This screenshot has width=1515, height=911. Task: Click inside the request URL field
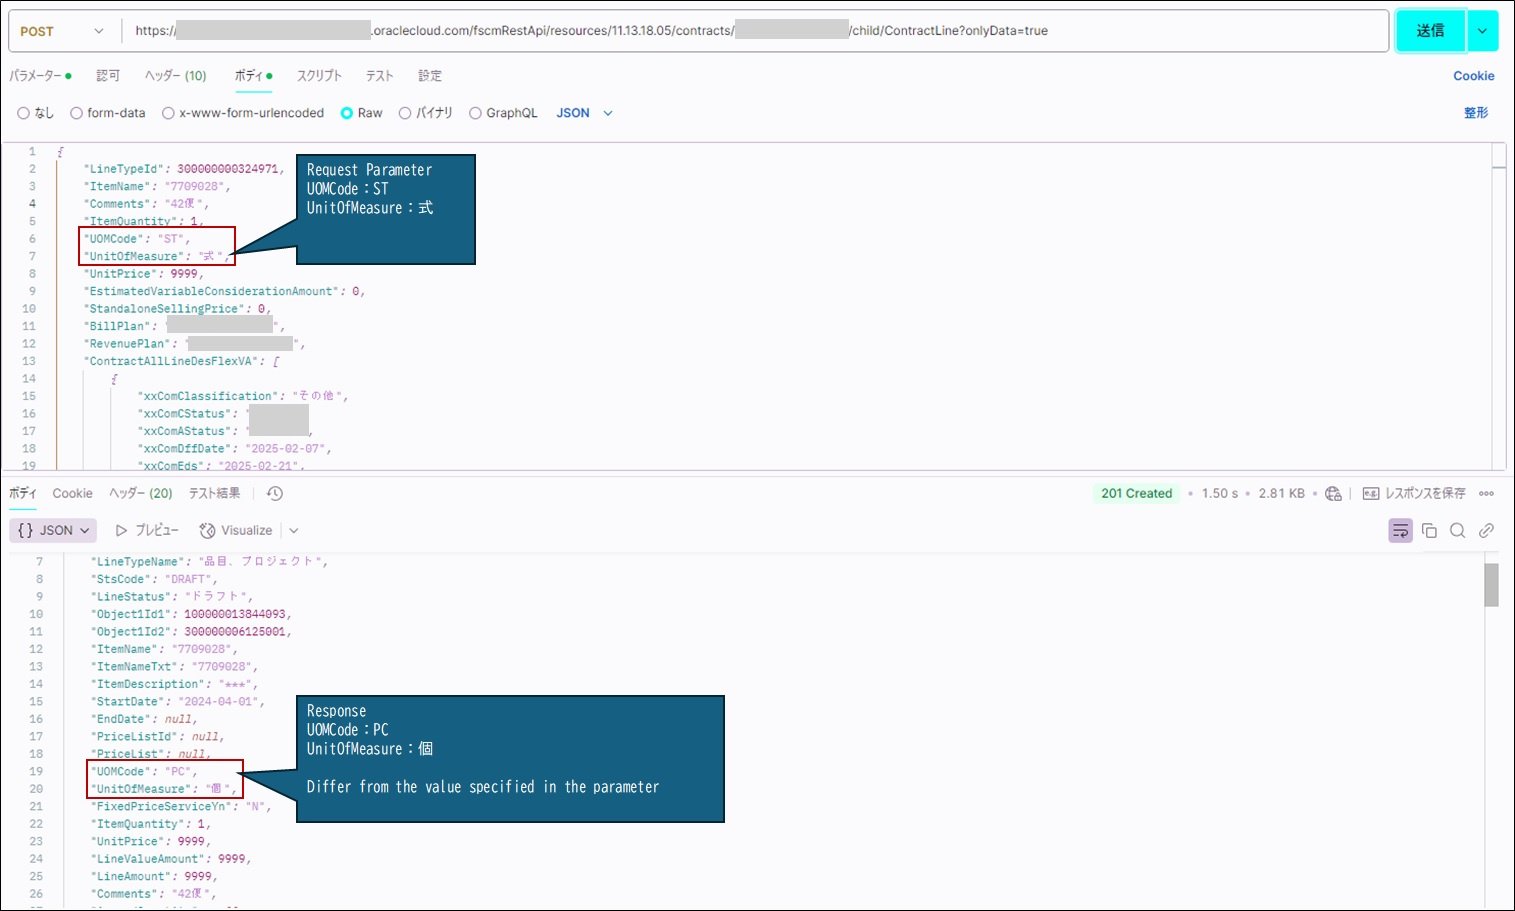[700, 31]
